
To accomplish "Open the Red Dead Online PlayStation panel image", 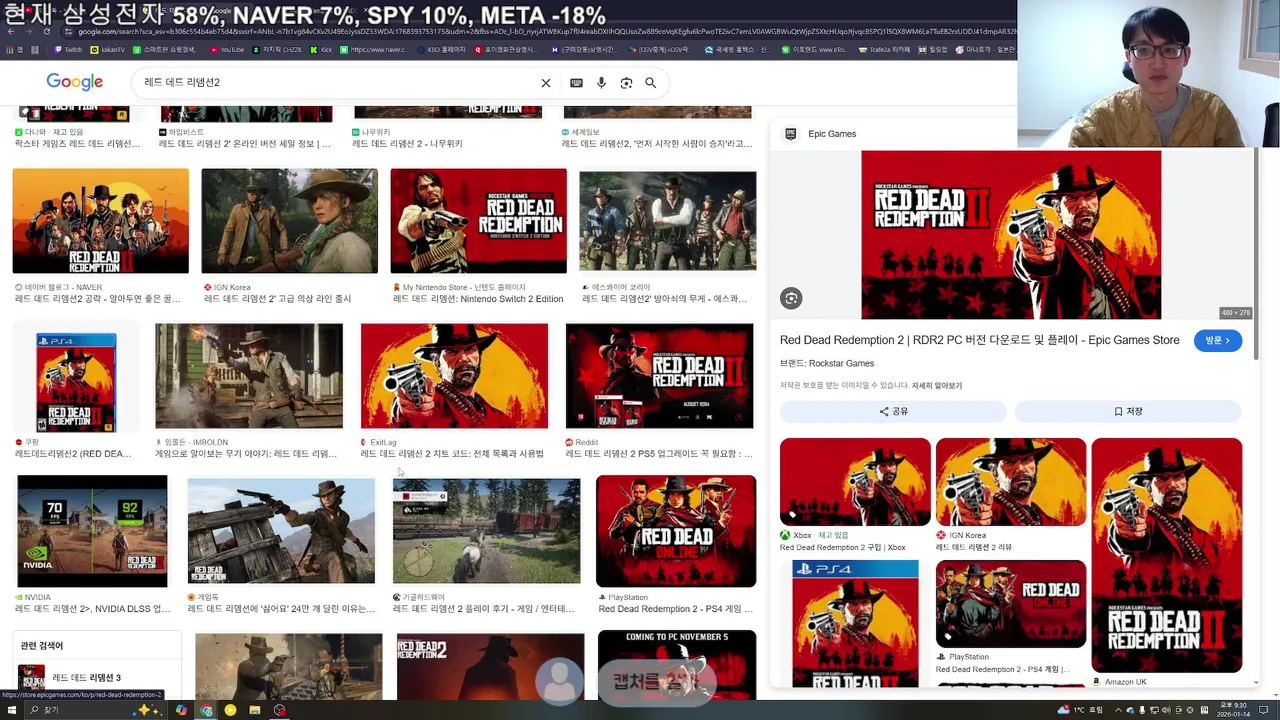I will tap(1011, 604).
